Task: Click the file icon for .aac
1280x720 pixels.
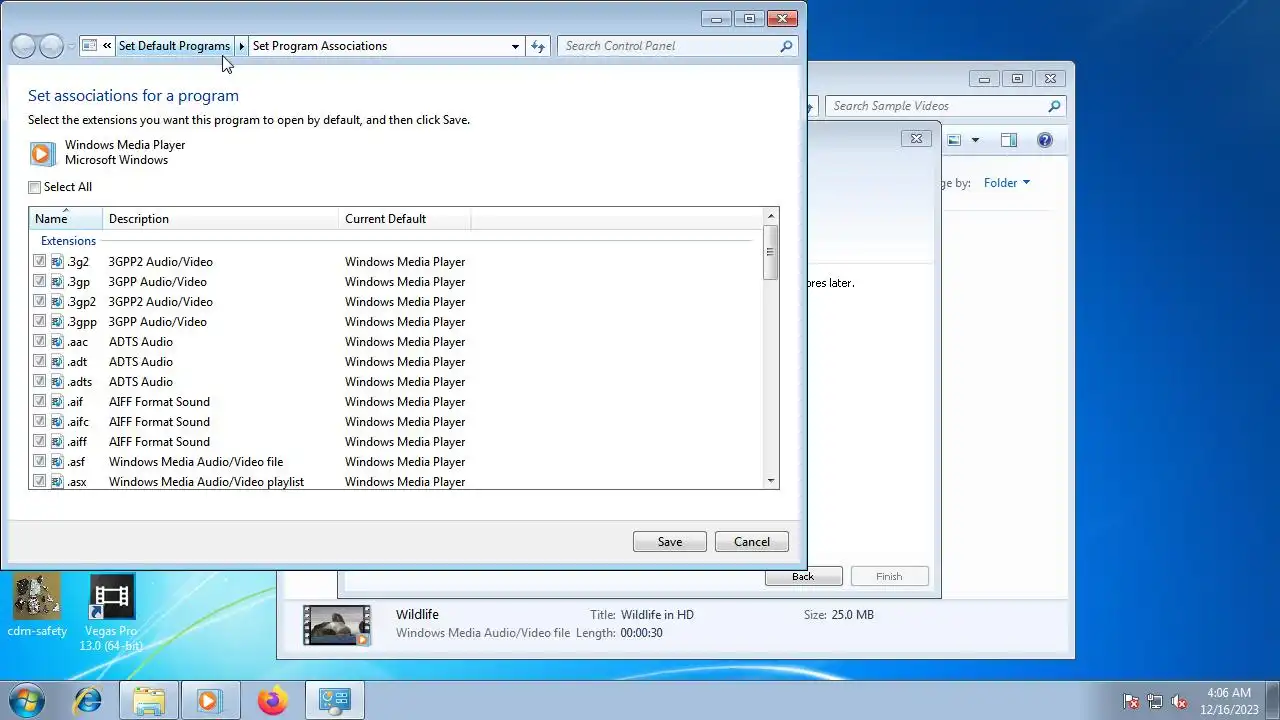Action: (x=58, y=341)
